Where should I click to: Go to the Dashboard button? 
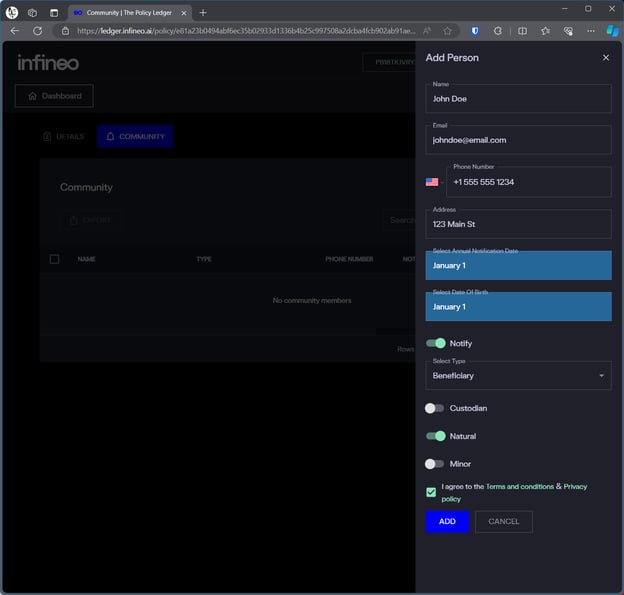[x=54, y=96]
